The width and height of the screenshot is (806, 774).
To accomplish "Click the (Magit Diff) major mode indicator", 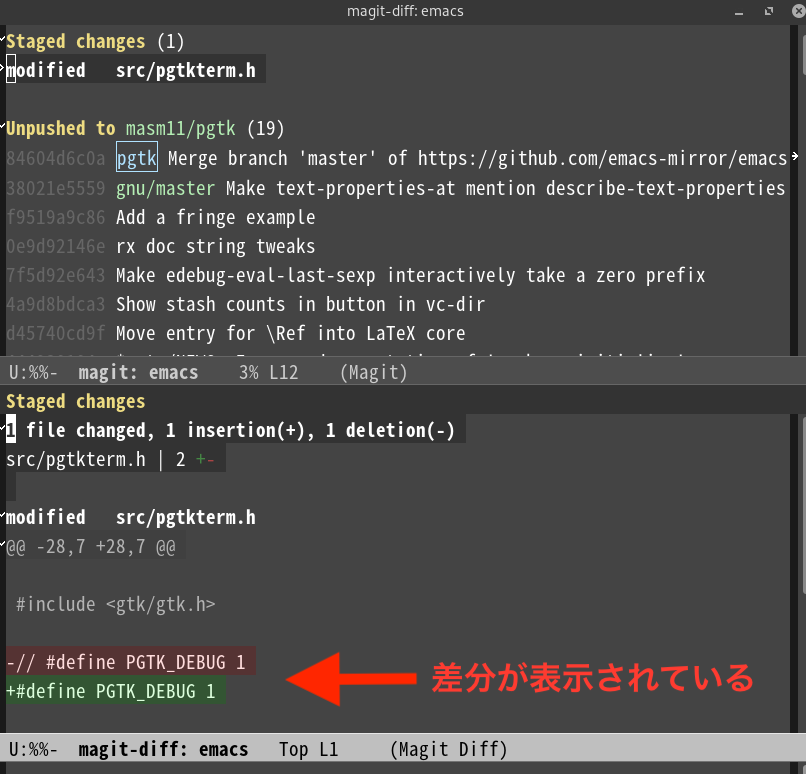I will (448, 749).
